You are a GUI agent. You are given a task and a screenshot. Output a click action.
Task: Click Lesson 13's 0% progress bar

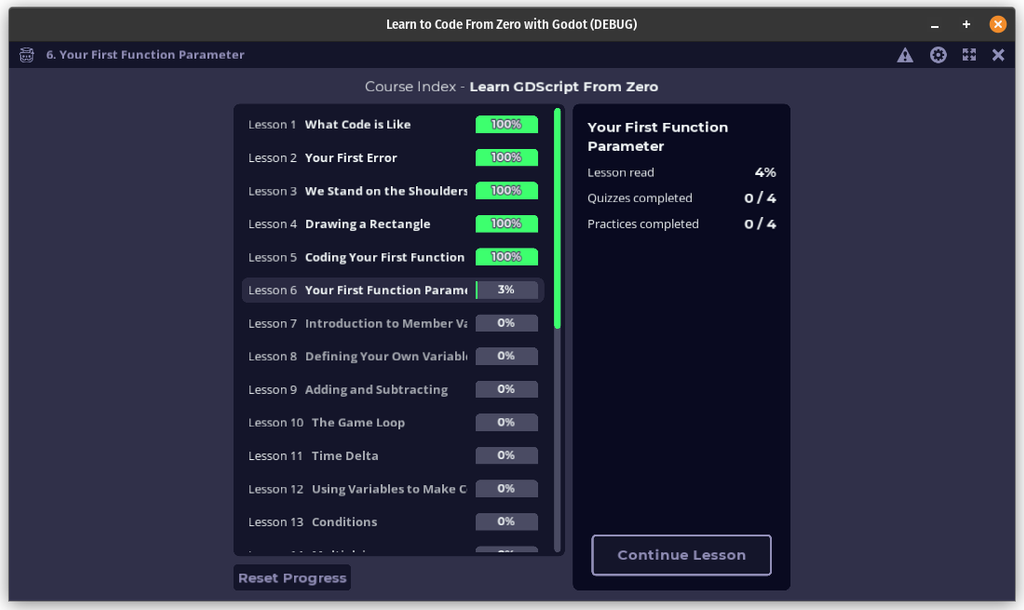507,522
